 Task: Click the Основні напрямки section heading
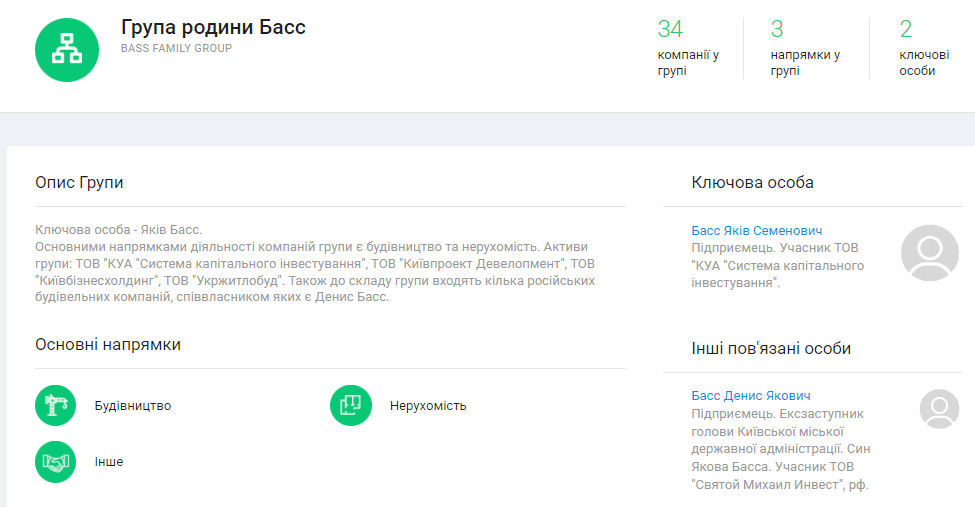coord(108,344)
